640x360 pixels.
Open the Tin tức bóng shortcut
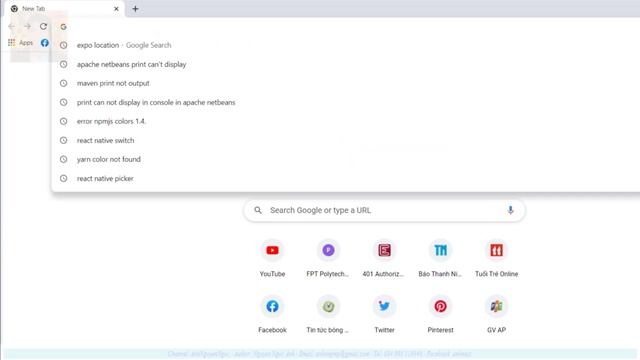(328, 314)
